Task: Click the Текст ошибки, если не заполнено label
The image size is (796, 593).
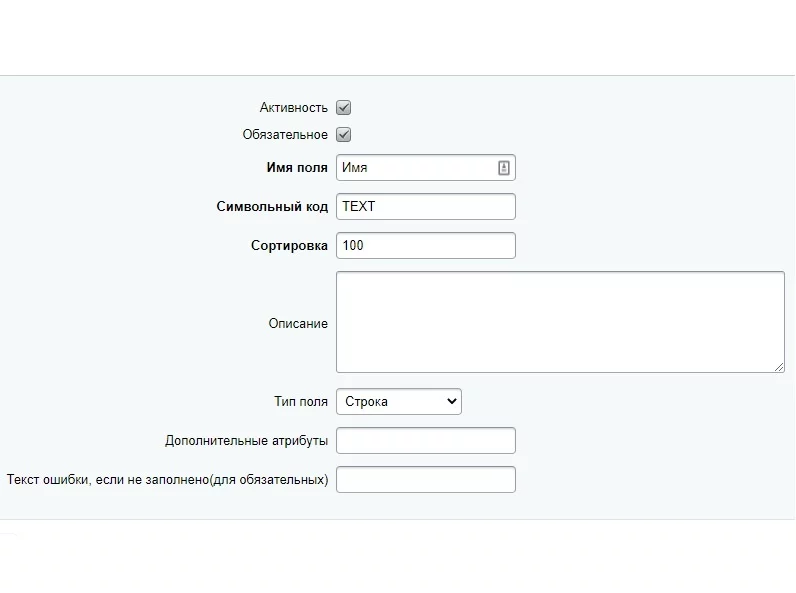Action: (x=167, y=480)
